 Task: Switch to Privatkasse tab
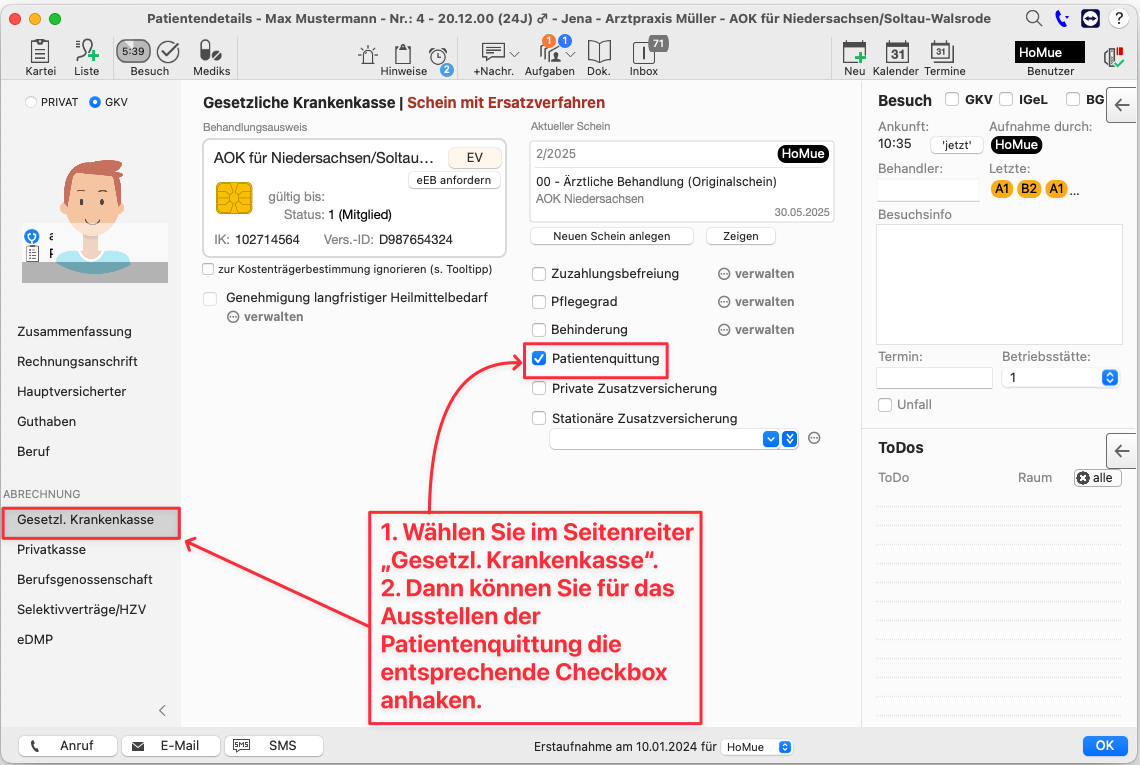point(52,550)
